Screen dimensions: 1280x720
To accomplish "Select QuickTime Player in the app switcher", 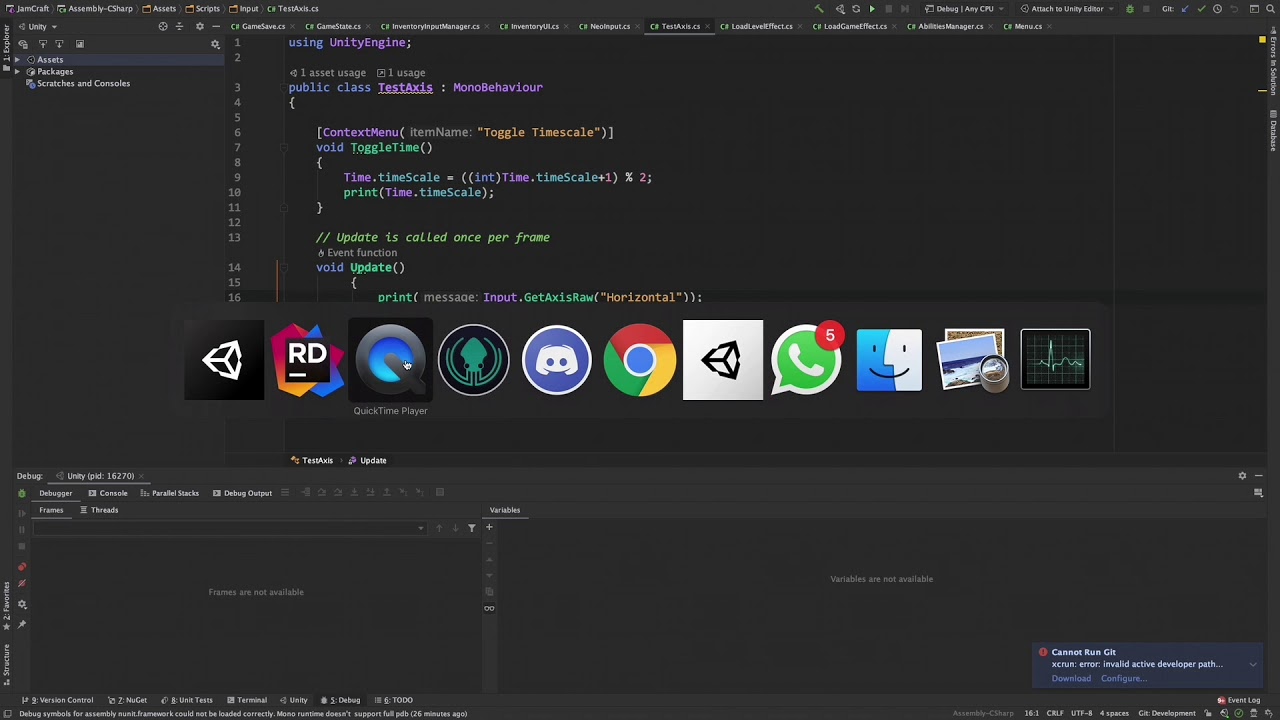I will point(390,360).
